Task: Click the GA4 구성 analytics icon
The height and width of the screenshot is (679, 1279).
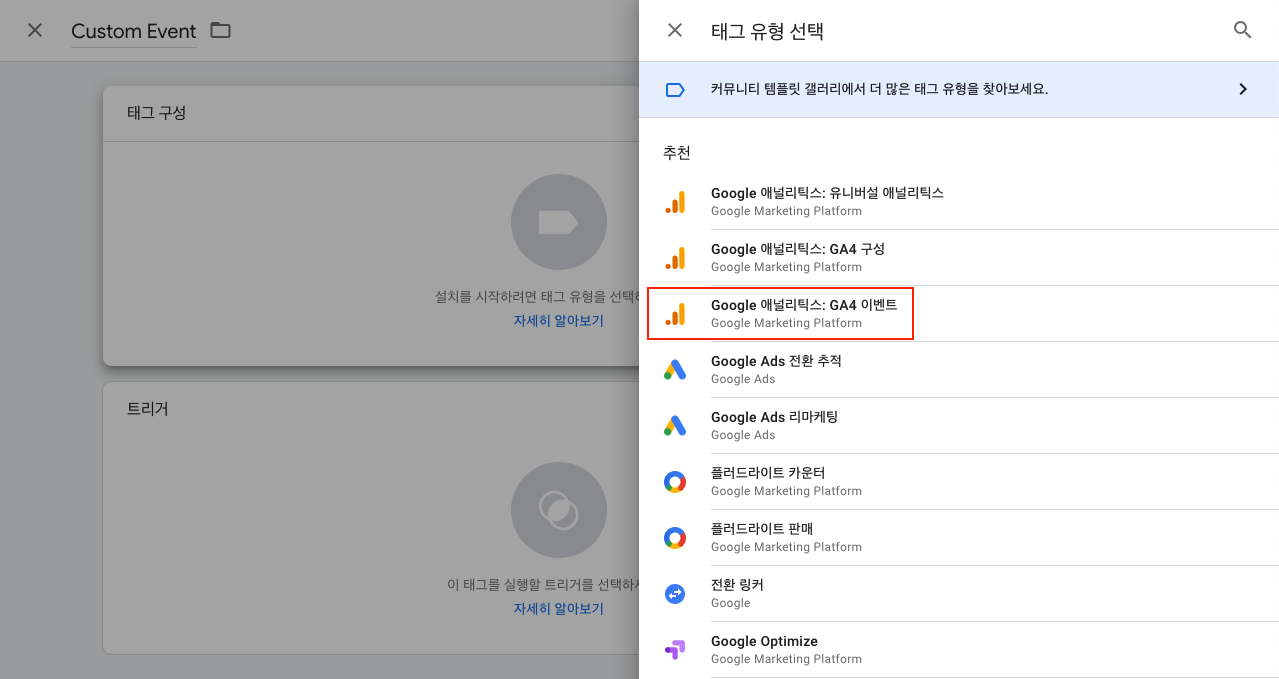Action: (675, 258)
